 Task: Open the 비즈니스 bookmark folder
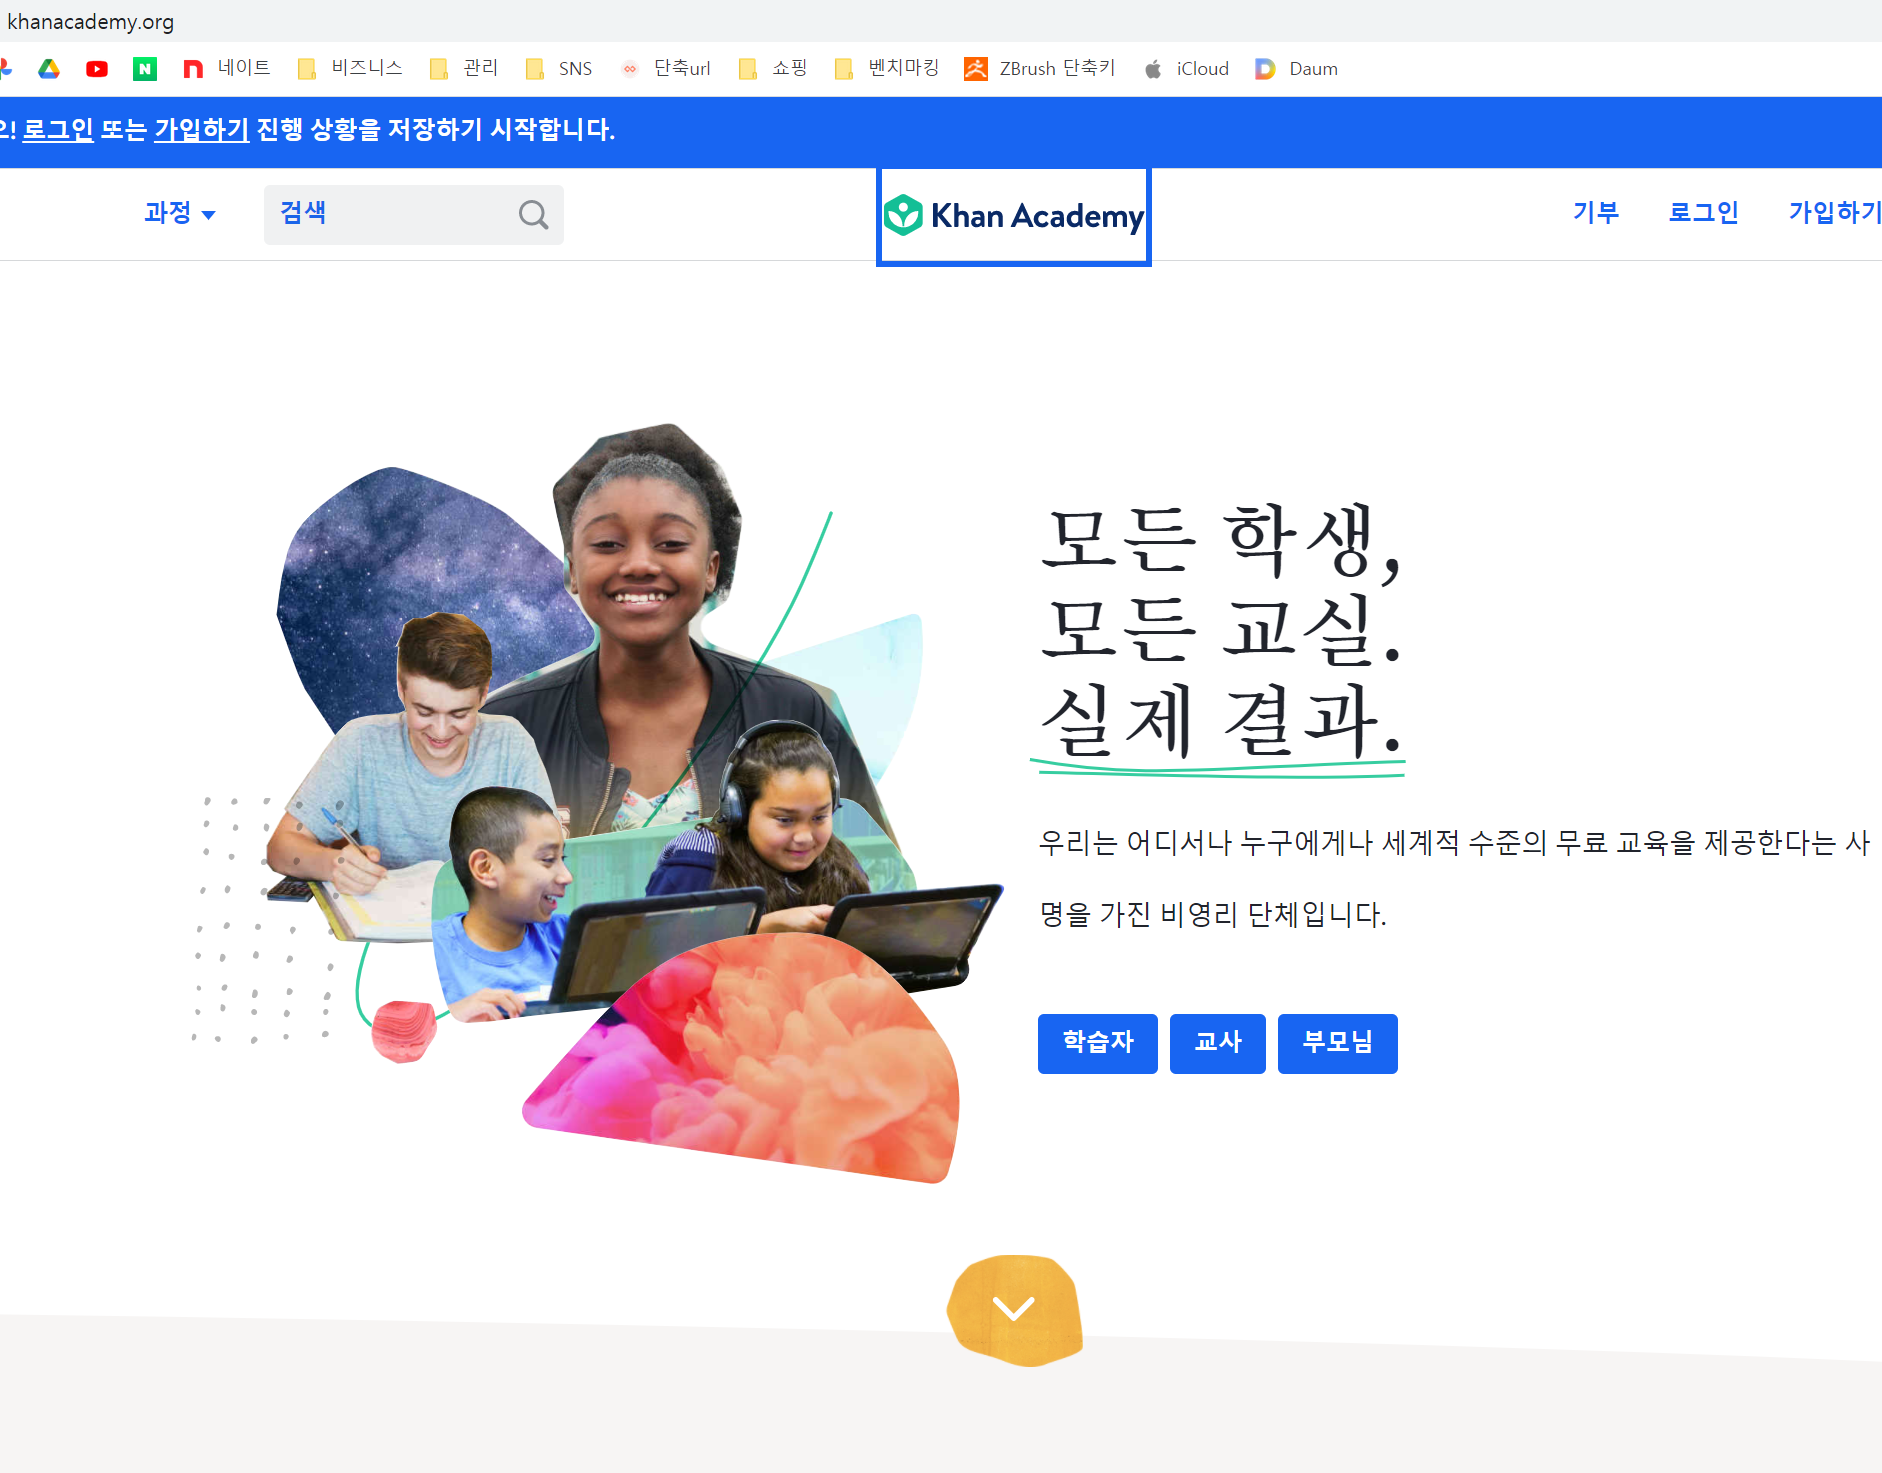tap(350, 68)
